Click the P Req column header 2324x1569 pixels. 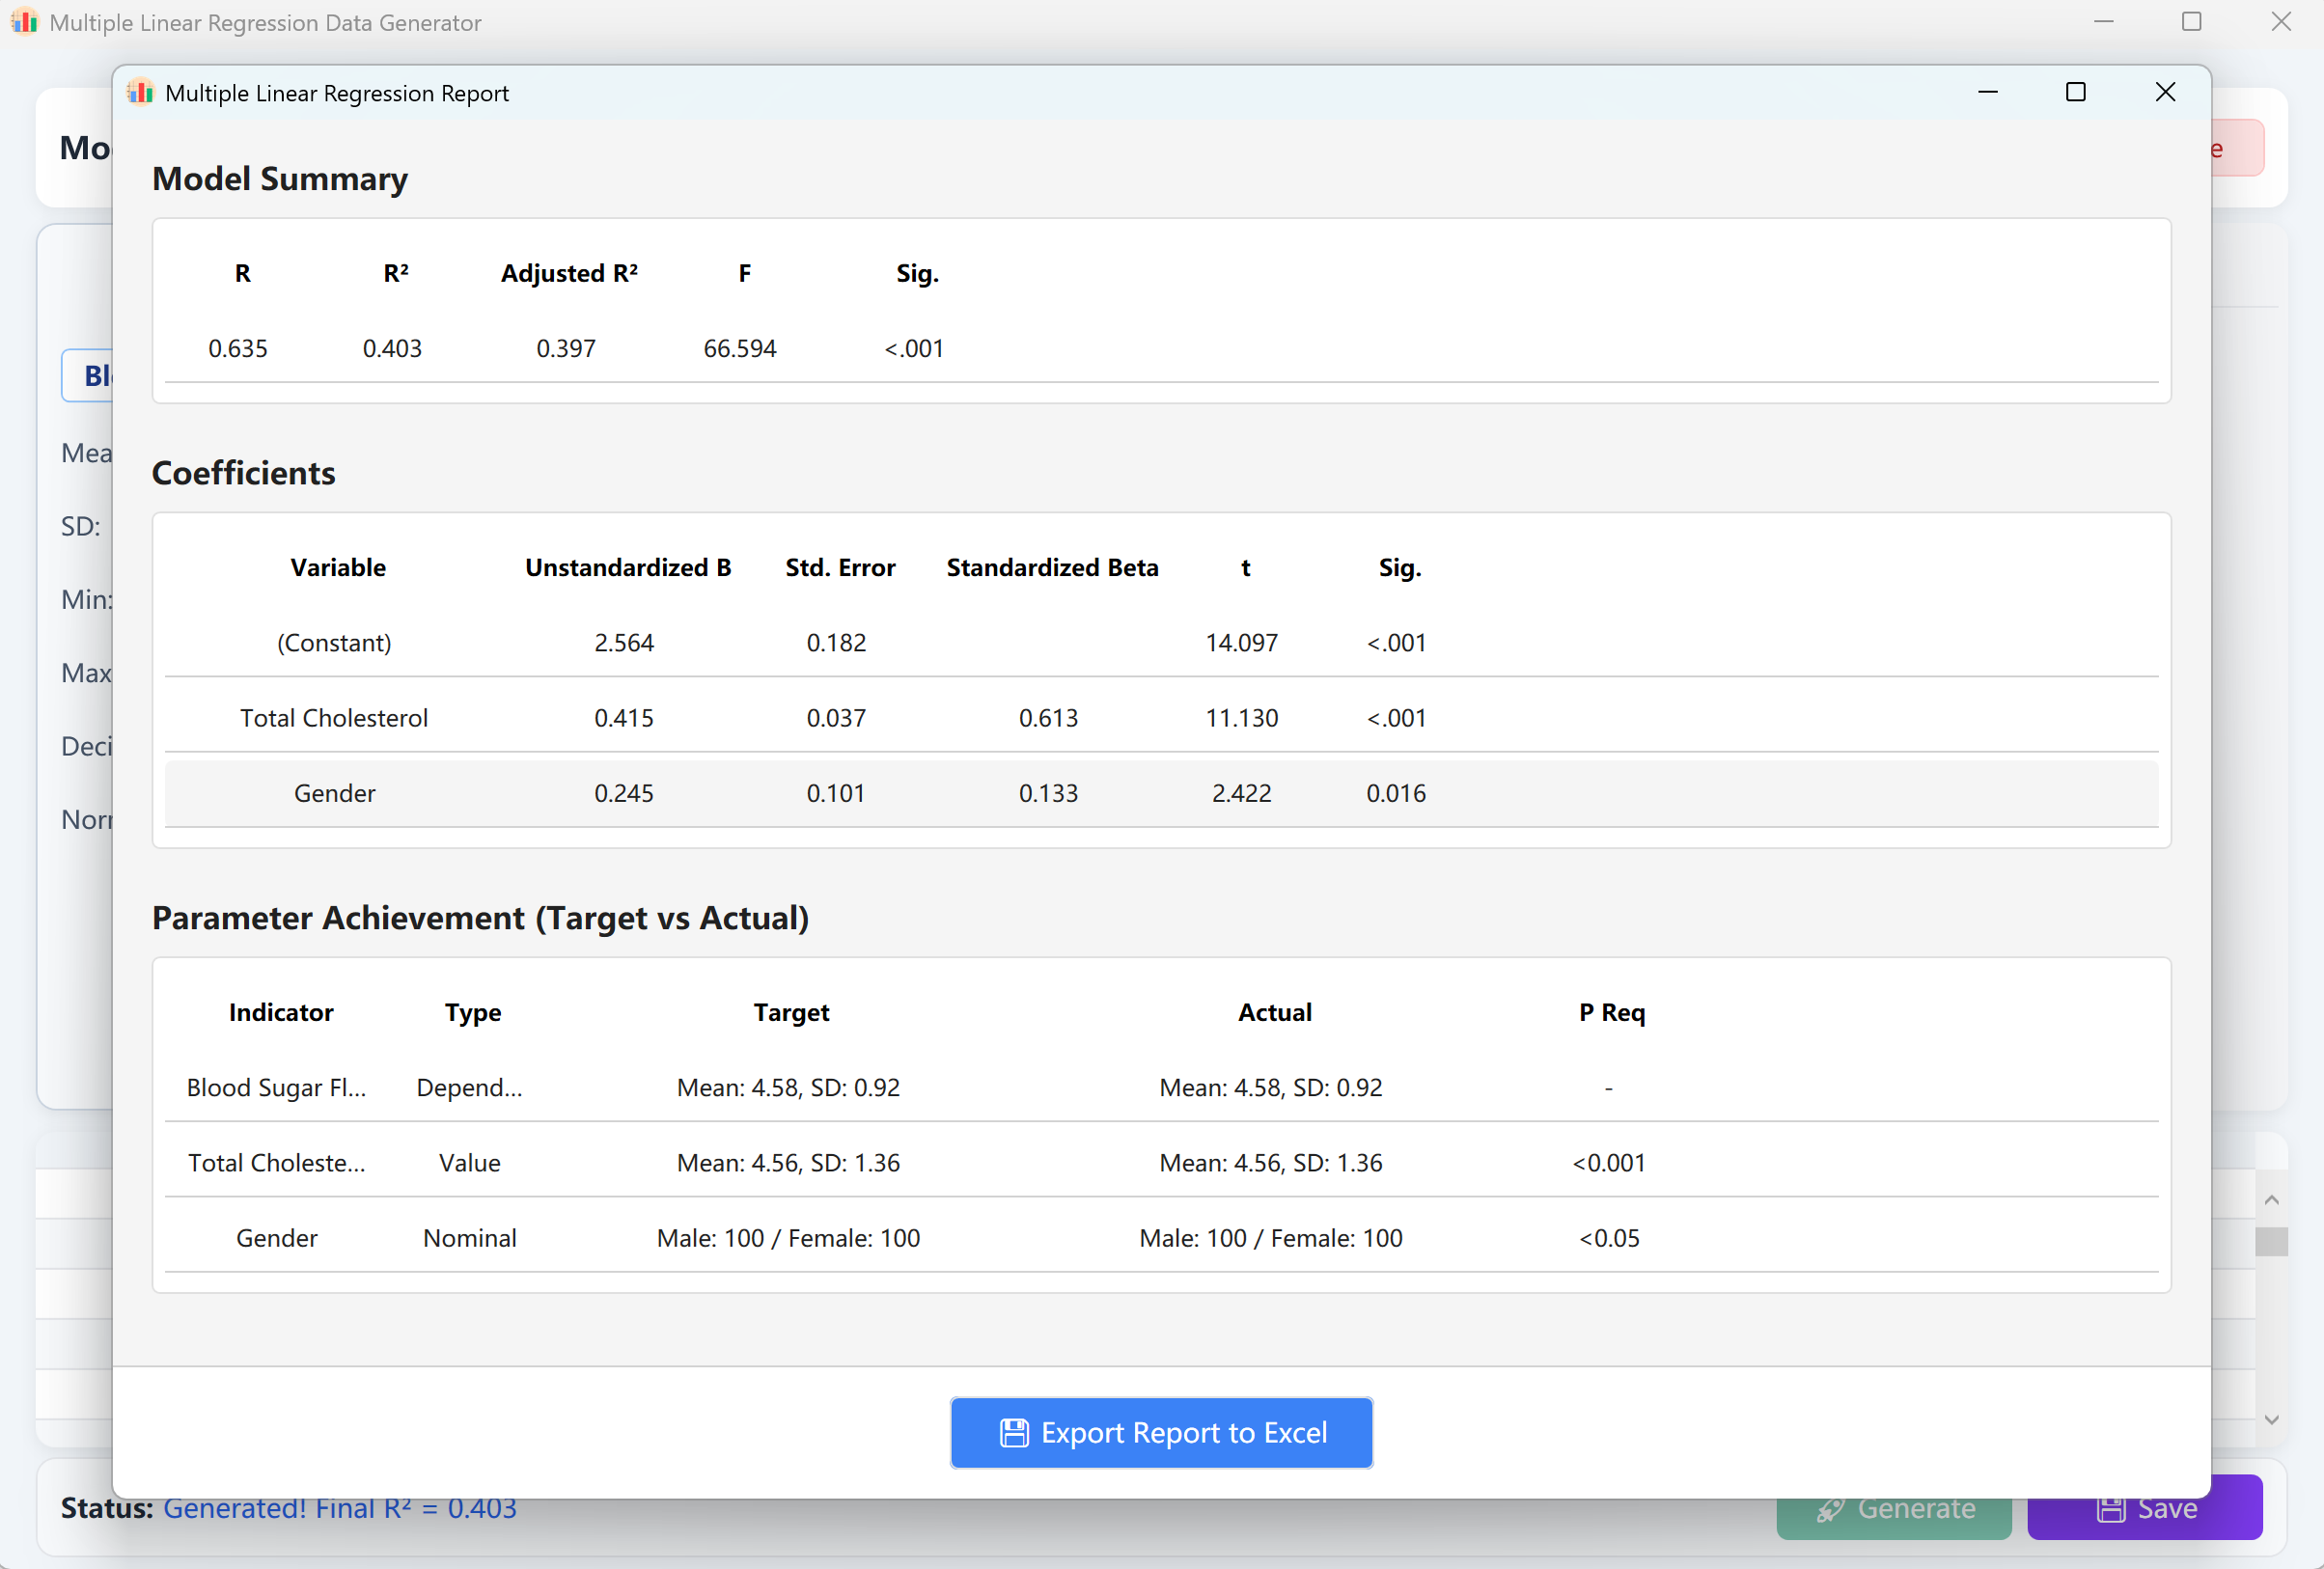(1612, 1012)
